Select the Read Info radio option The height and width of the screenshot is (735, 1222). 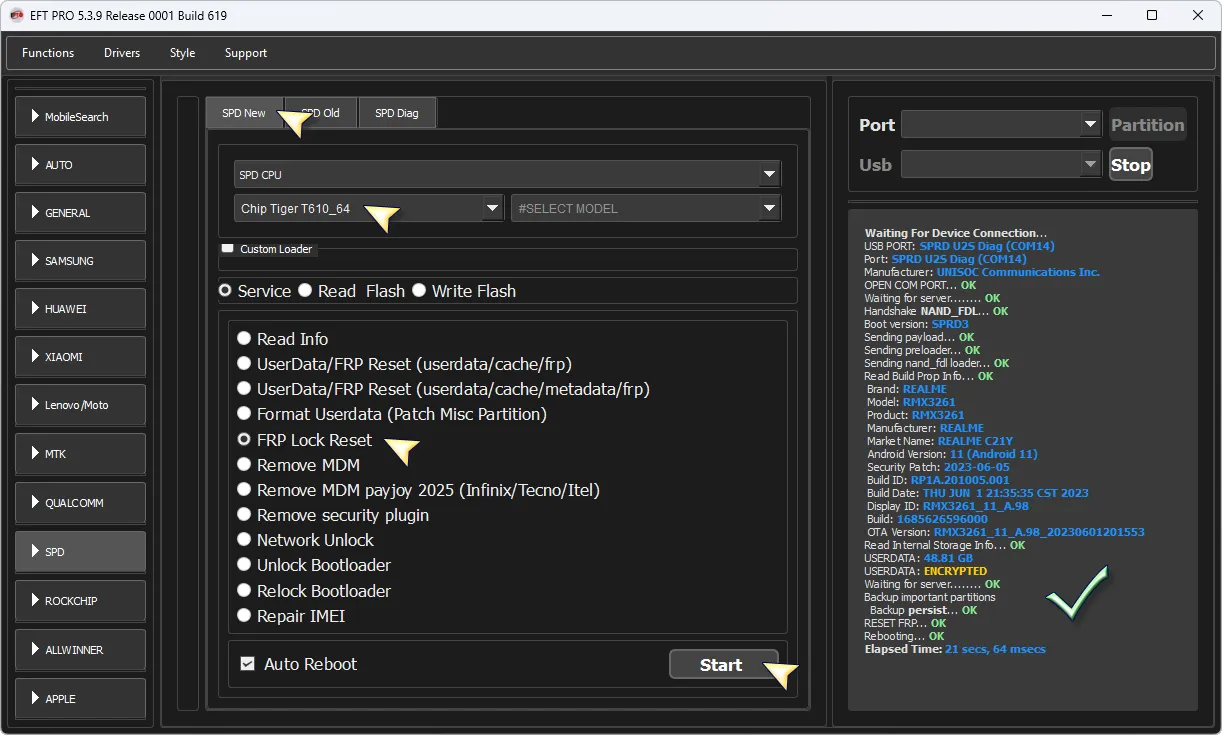(244, 339)
